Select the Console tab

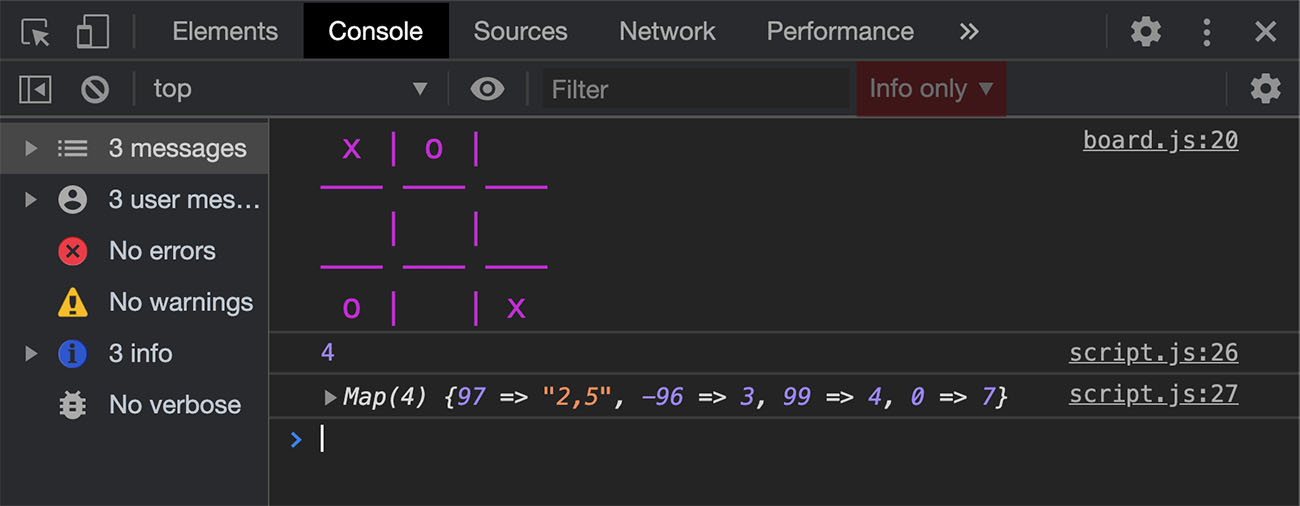click(x=376, y=31)
